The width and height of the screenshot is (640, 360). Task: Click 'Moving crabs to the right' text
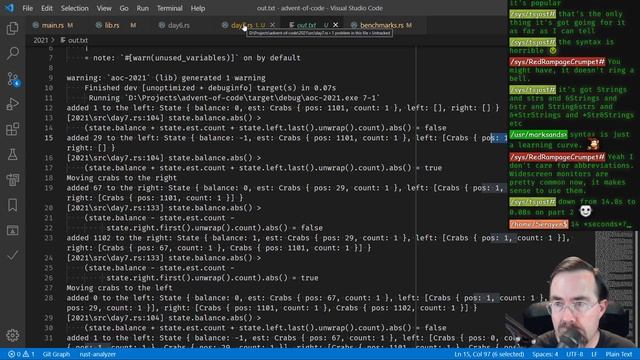(122, 178)
